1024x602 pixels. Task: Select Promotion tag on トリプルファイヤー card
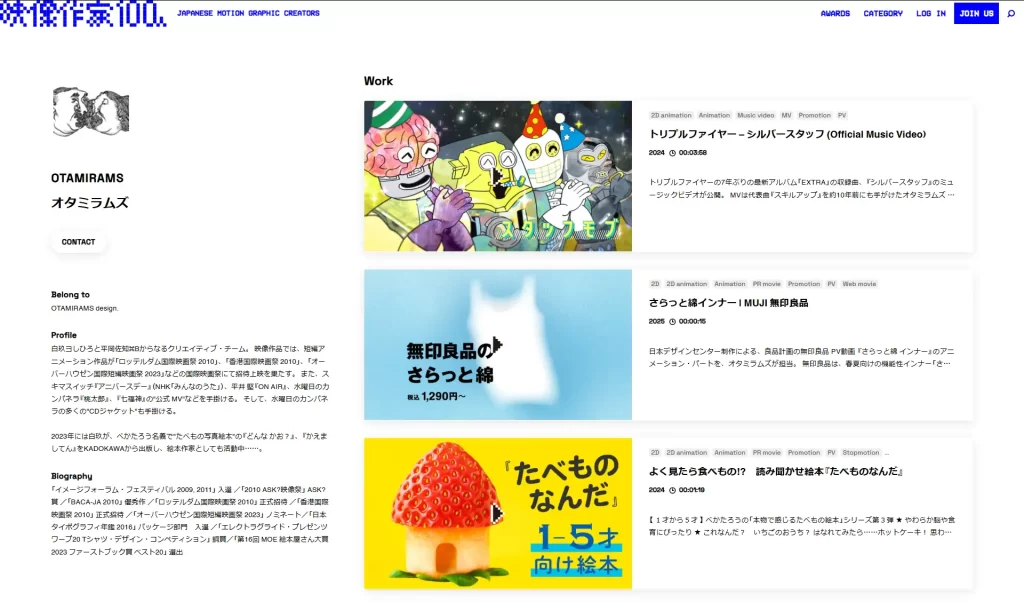(x=814, y=116)
